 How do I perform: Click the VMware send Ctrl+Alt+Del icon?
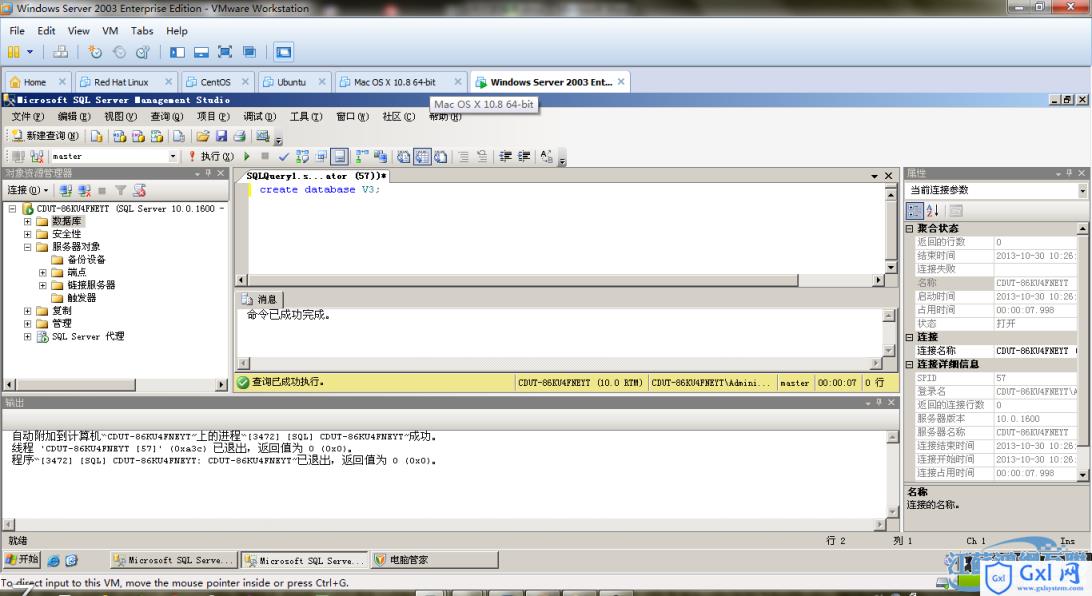(x=61, y=52)
